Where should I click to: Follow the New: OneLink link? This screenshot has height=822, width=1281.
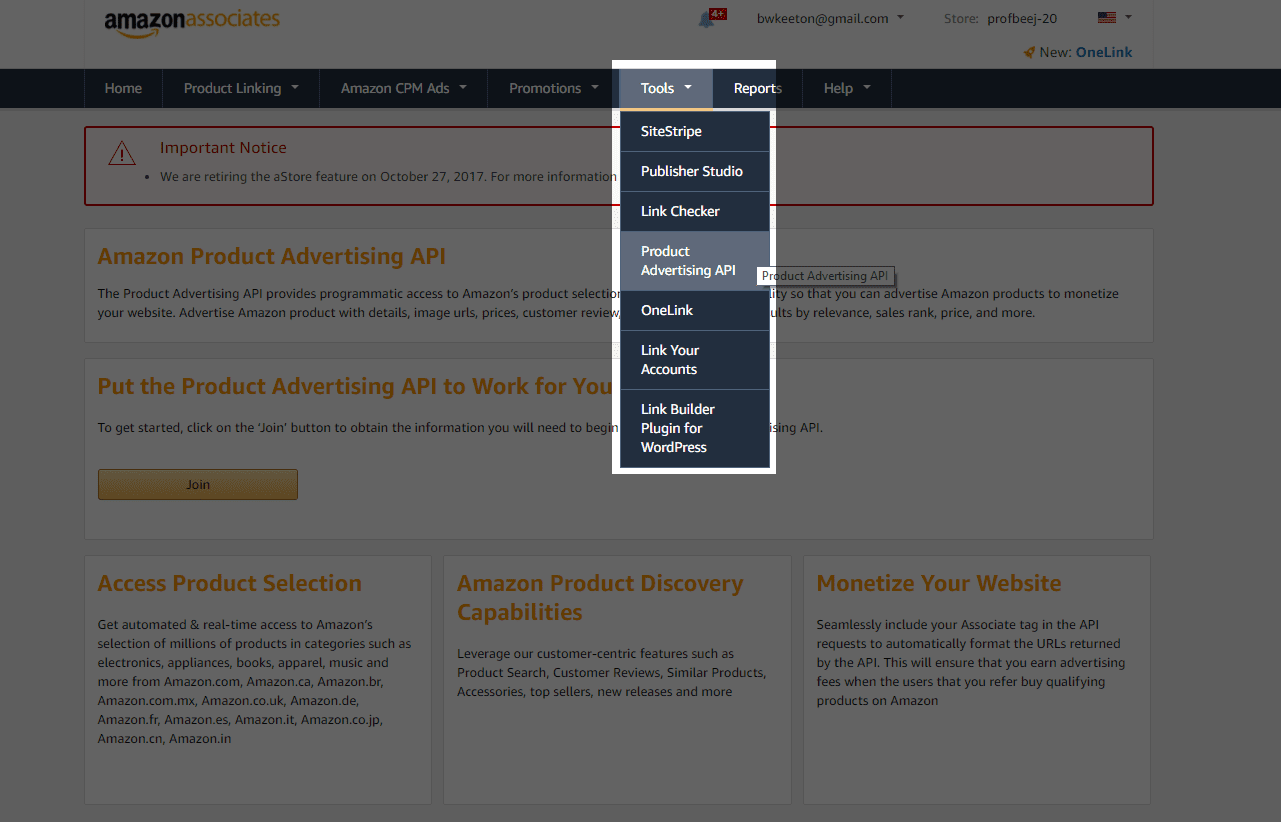click(1104, 51)
